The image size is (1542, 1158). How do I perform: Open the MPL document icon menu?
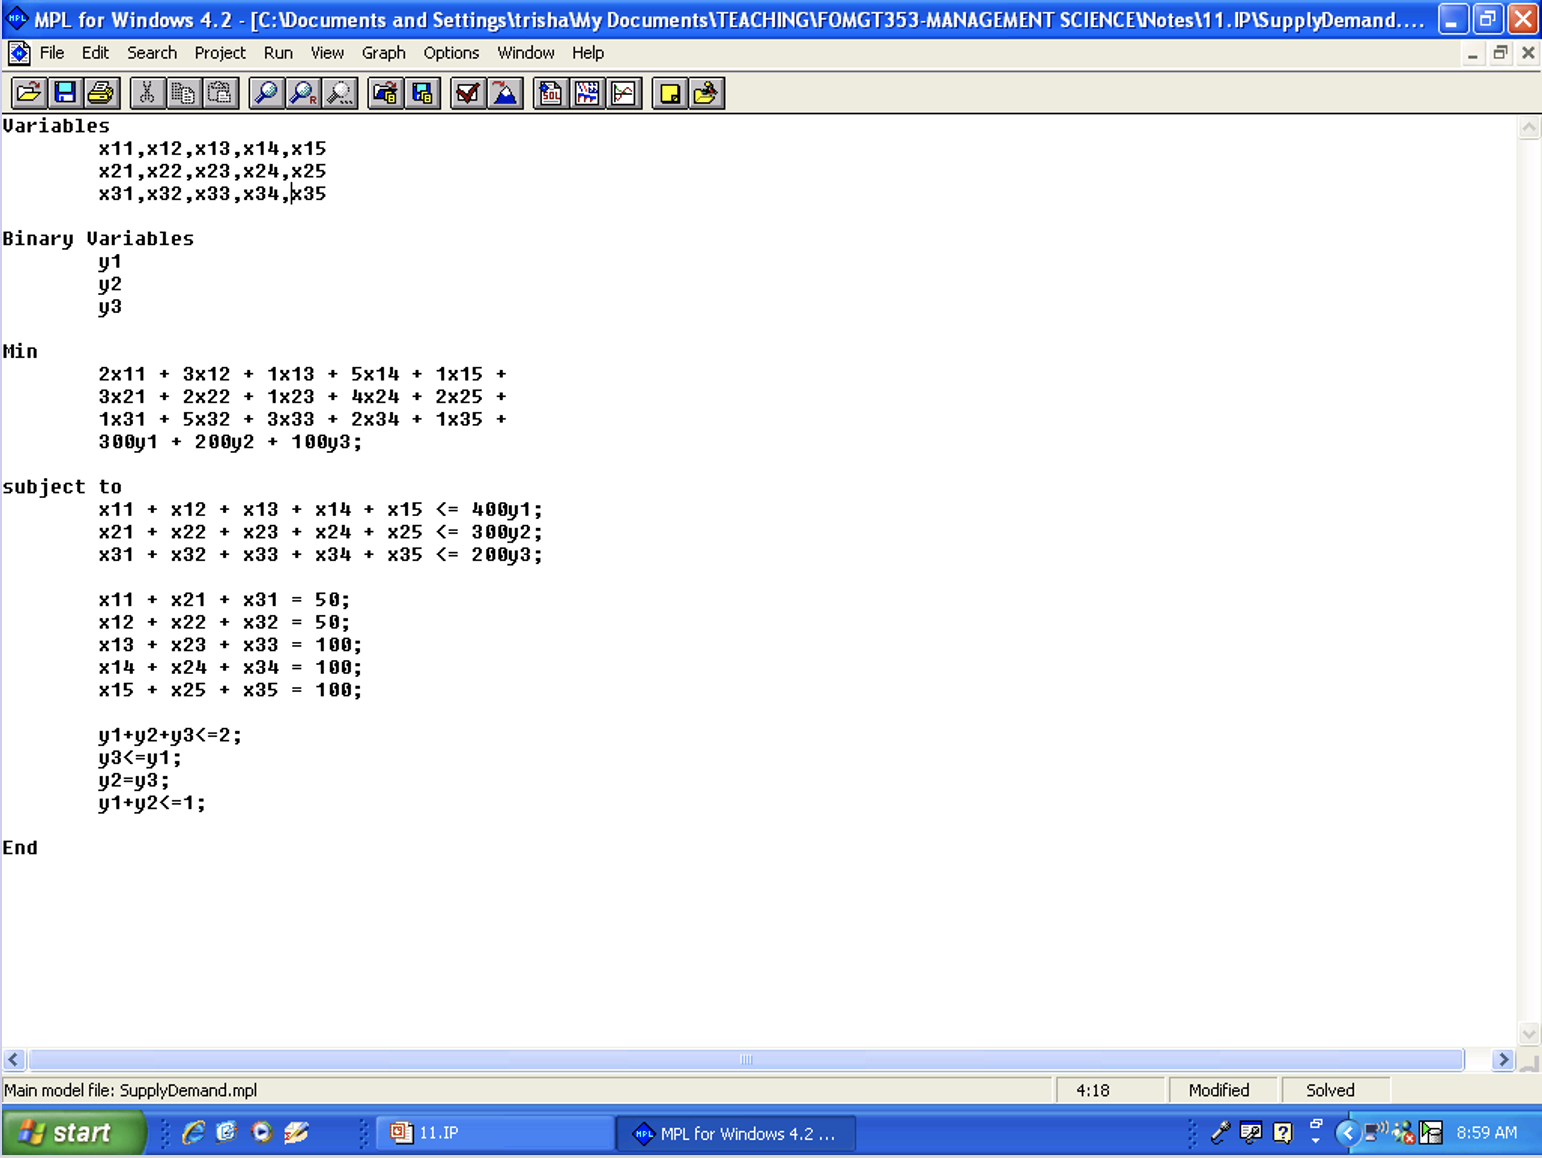pyautogui.click(x=19, y=53)
